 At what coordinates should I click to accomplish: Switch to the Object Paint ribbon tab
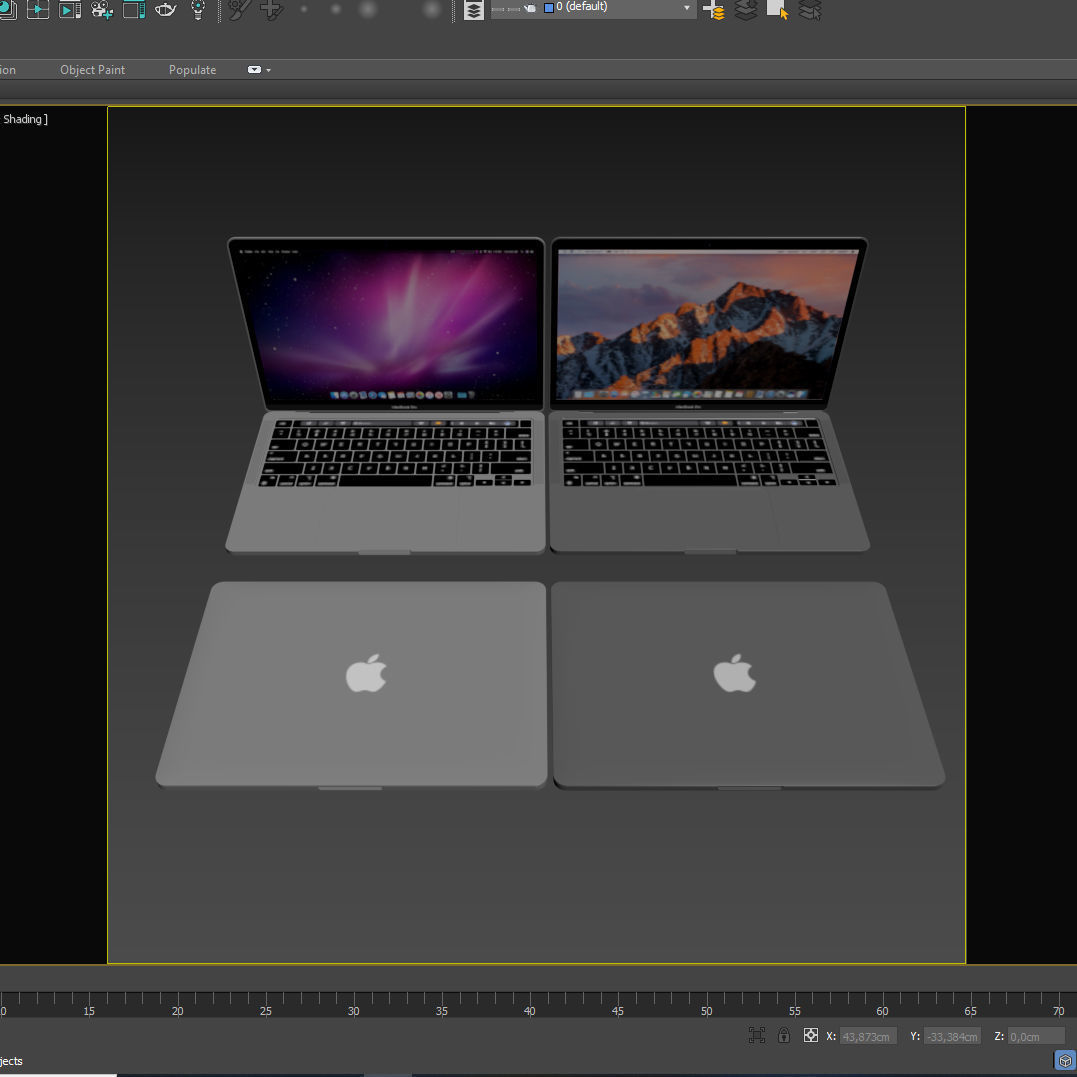[x=93, y=70]
